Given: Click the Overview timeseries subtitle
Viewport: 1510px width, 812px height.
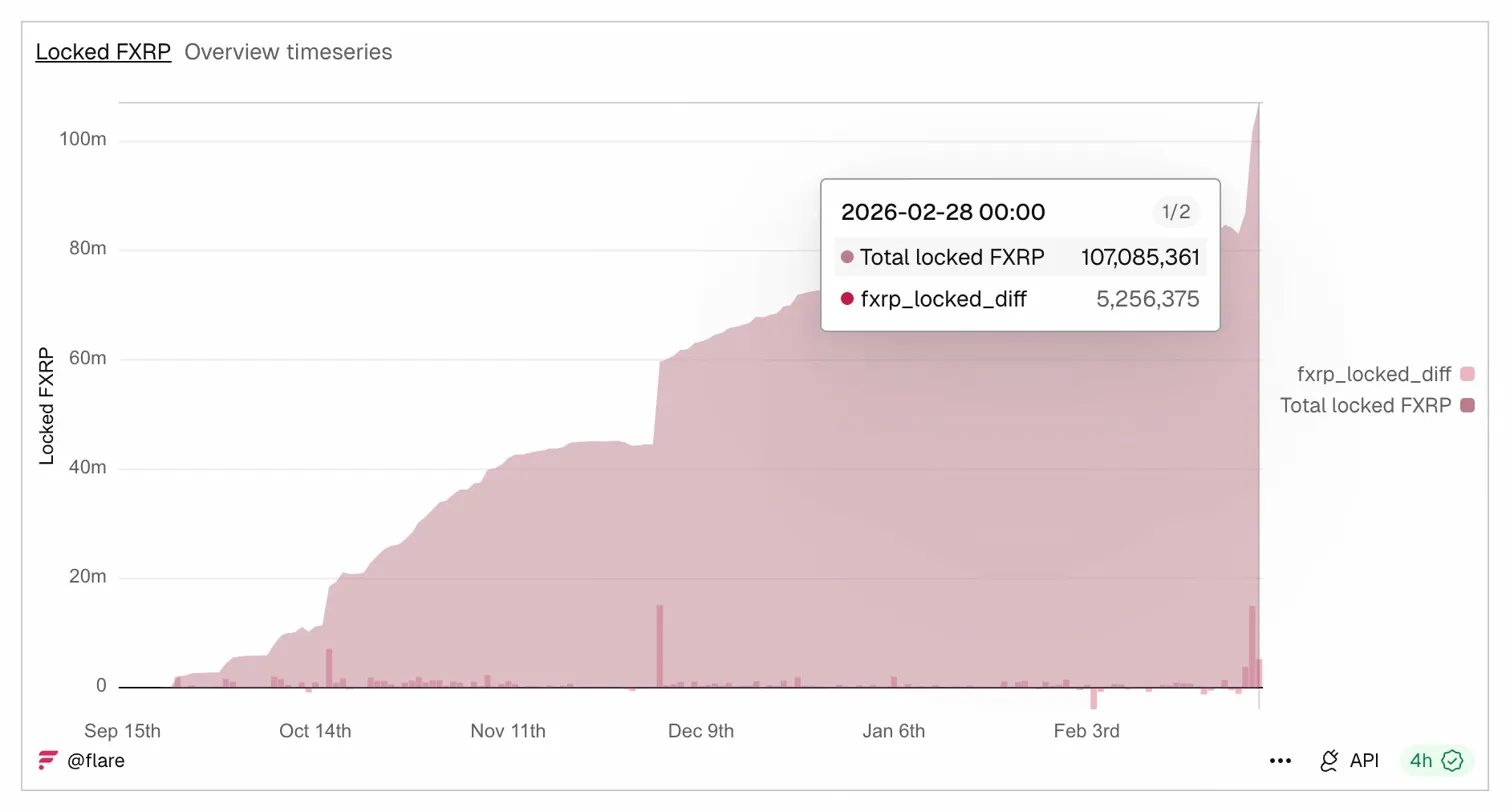Looking at the screenshot, I should click(288, 52).
